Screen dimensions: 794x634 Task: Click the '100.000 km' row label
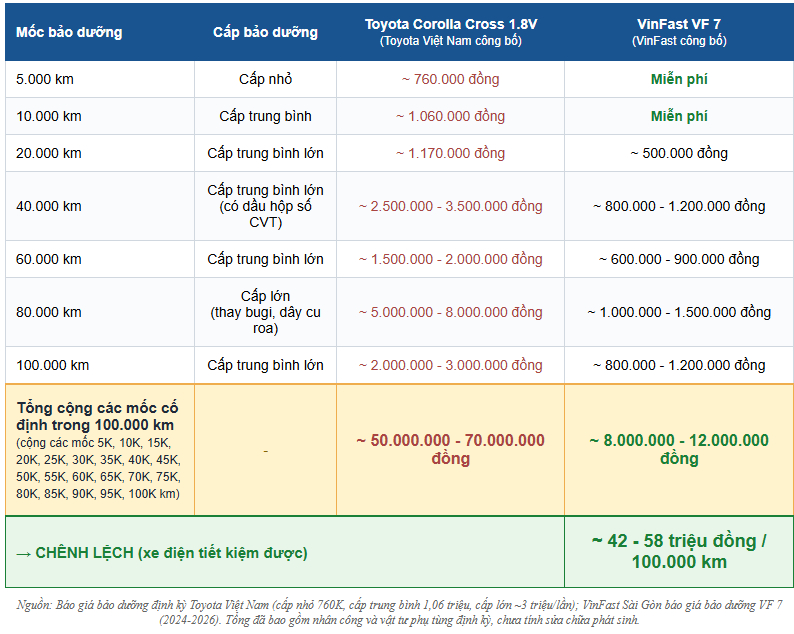pos(53,365)
